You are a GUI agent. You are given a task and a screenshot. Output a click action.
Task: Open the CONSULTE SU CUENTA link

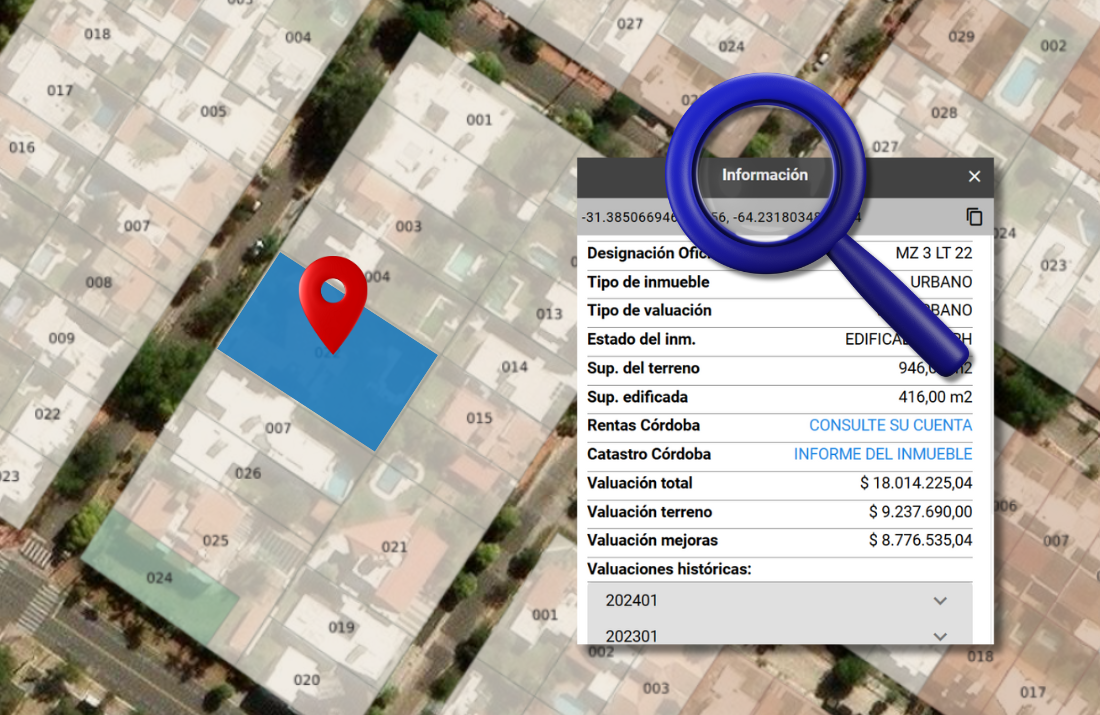(x=890, y=425)
